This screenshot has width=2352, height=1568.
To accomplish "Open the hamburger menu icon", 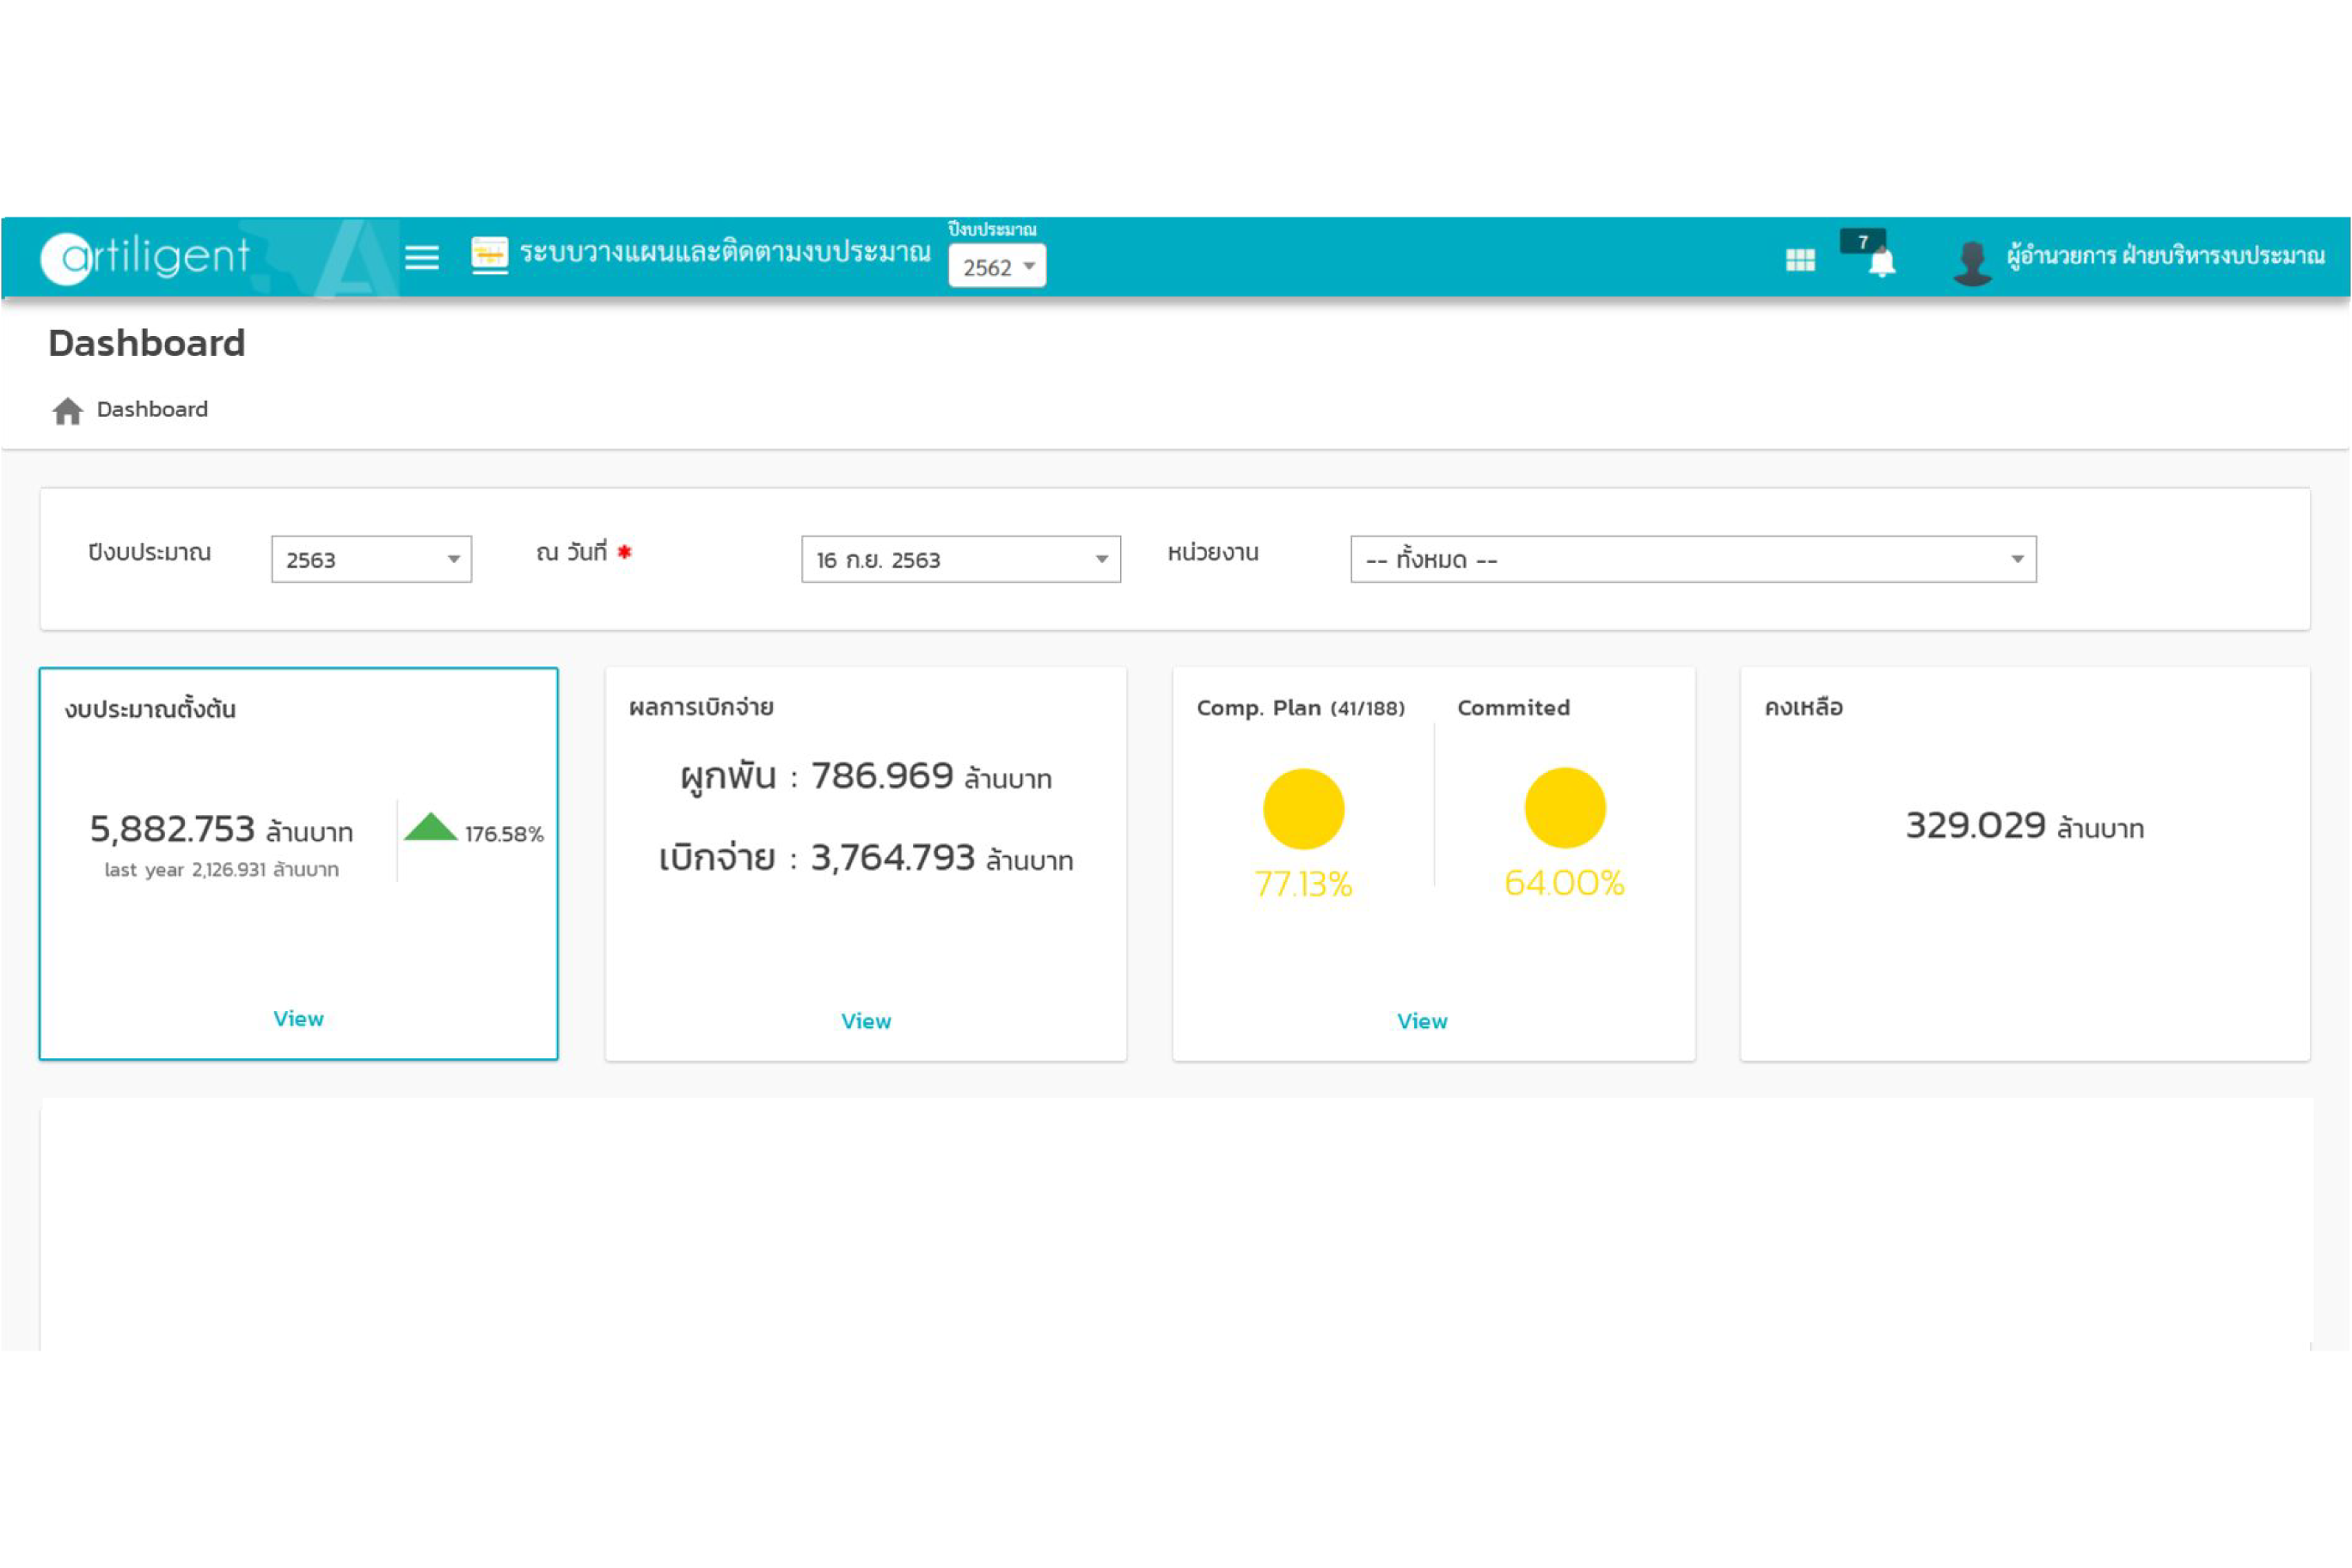I will click(421, 258).
